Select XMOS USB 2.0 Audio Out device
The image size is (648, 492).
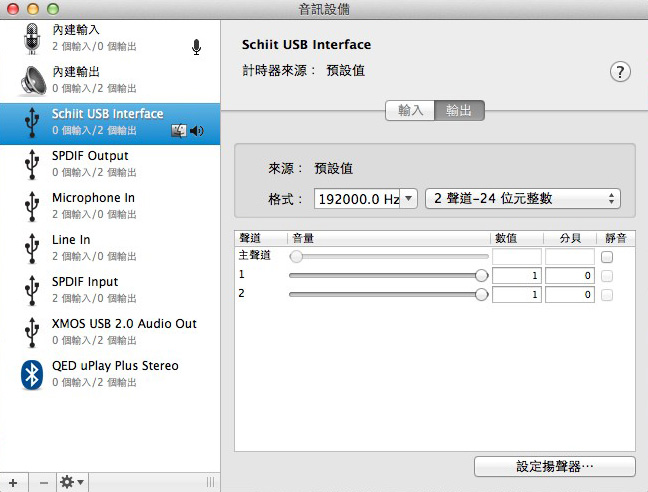pyautogui.click(x=110, y=332)
